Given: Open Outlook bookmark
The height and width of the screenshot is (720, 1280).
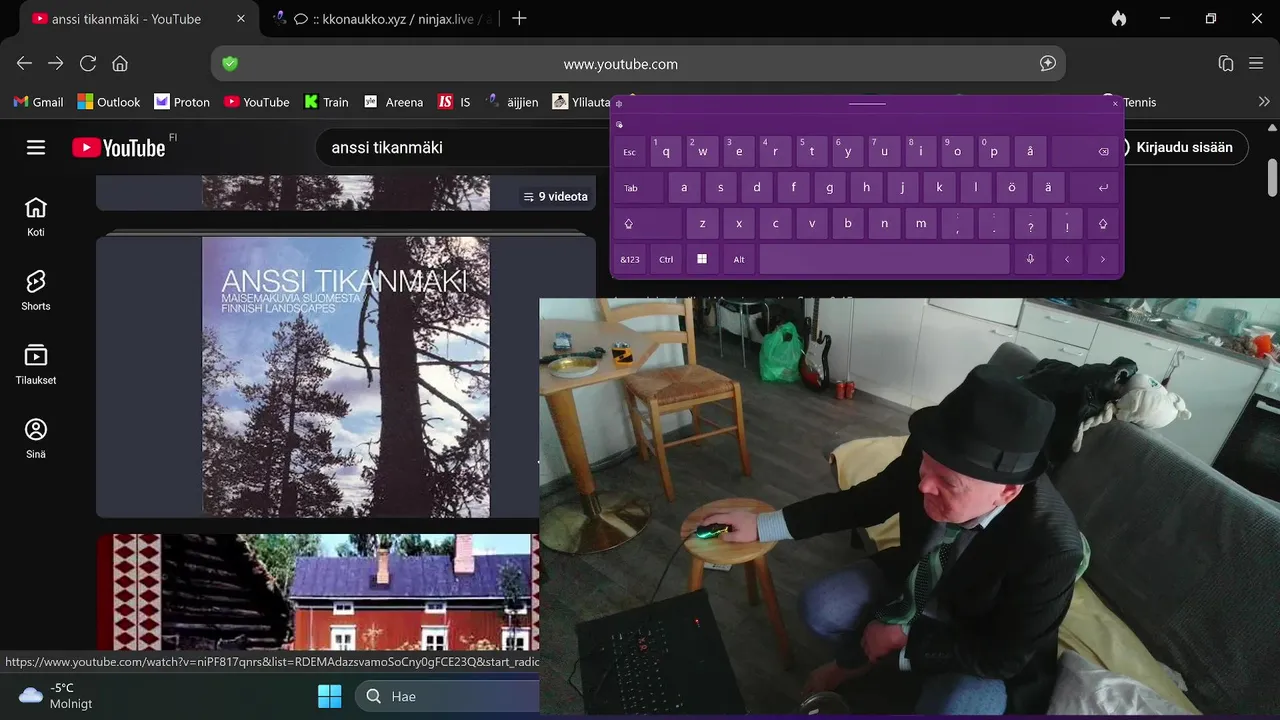Looking at the screenshot, I should tap(109, 102).
